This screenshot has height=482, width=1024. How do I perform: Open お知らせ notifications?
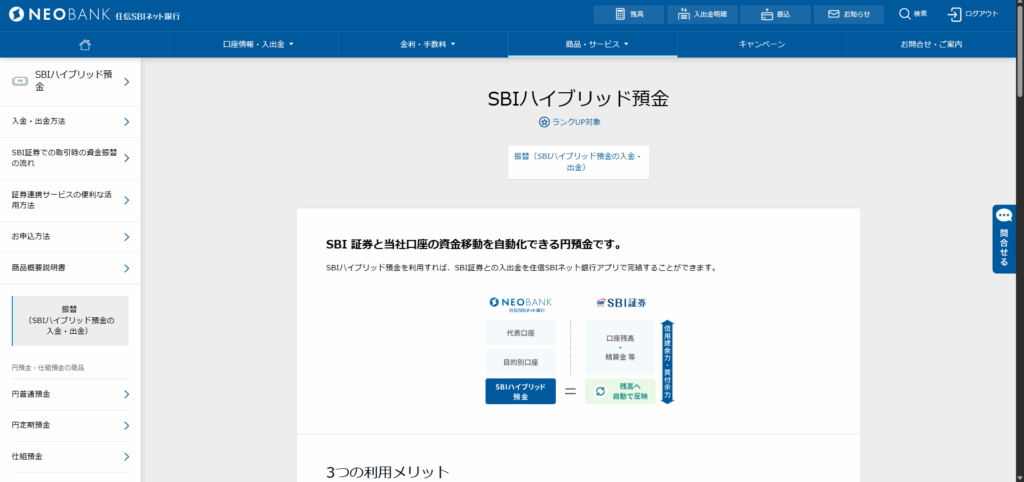click(848, 14)
